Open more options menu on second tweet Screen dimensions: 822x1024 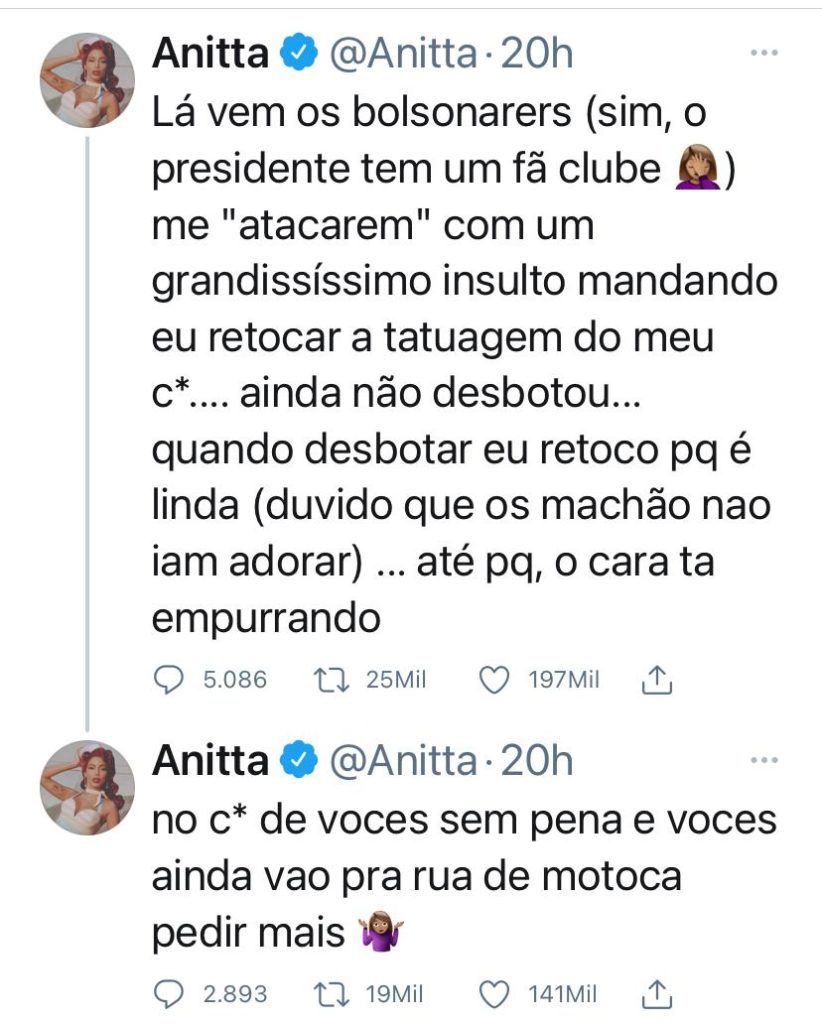point(763,761)
